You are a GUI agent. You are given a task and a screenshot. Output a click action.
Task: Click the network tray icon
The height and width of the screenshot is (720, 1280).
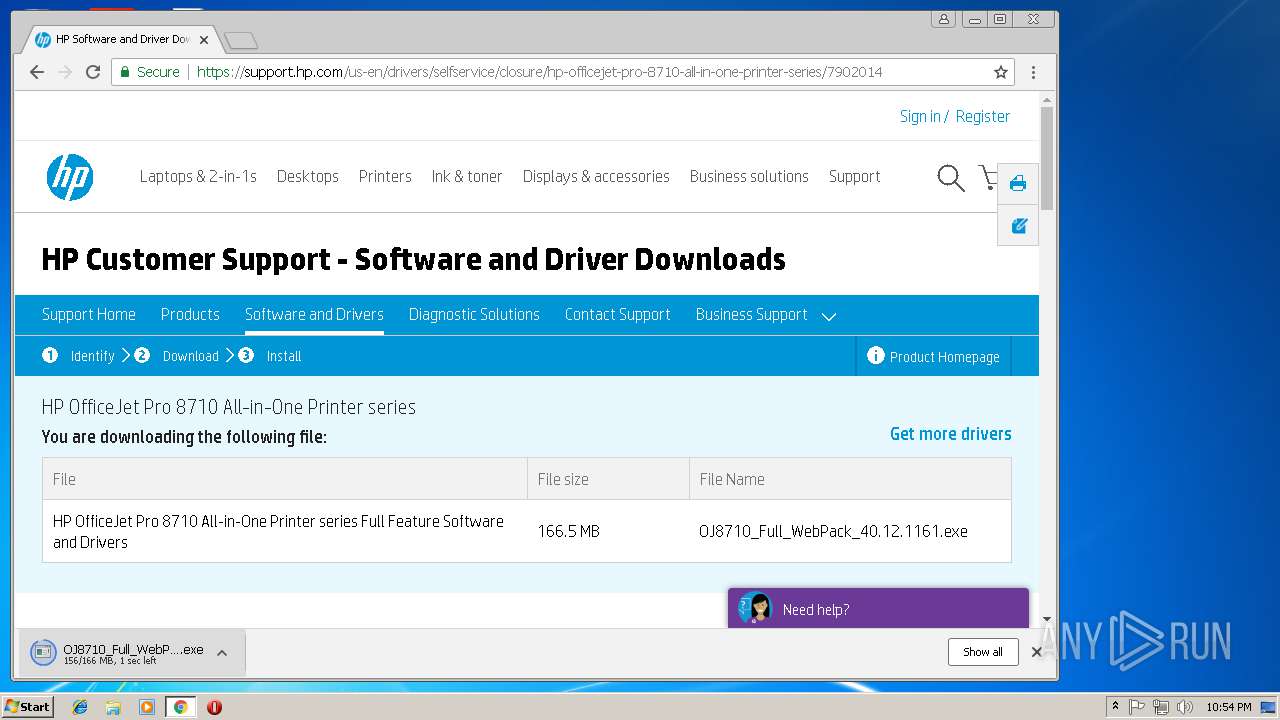(x=1161, y=707)
